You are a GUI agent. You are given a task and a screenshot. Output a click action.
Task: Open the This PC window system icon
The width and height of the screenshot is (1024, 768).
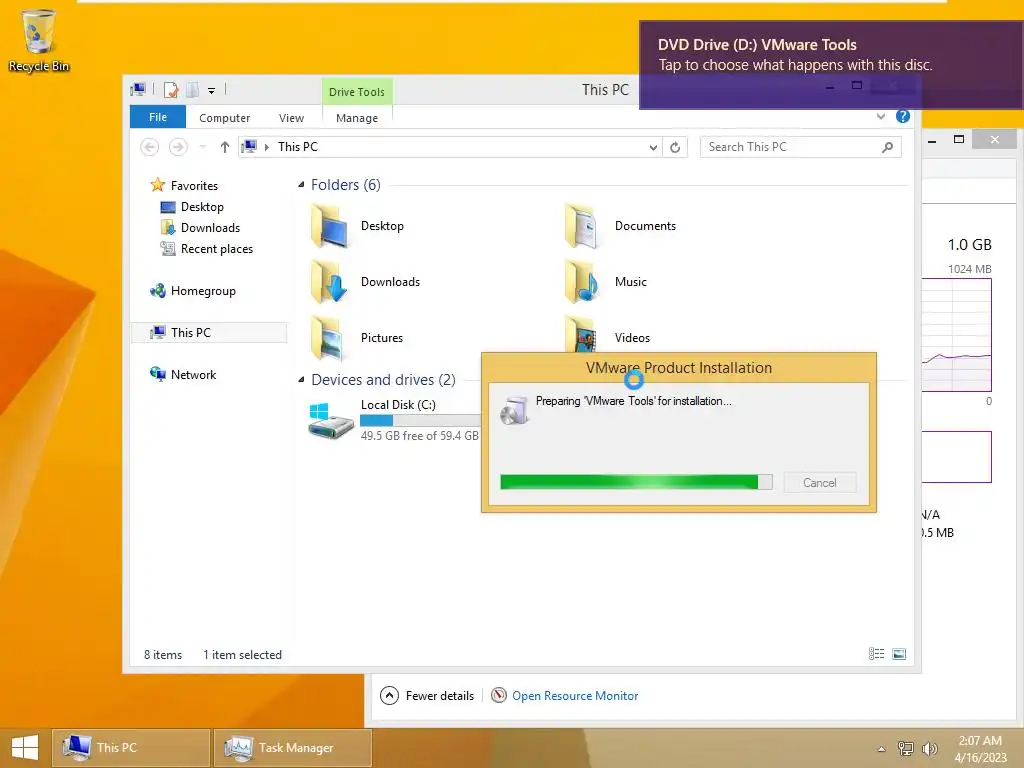(138, 89)
